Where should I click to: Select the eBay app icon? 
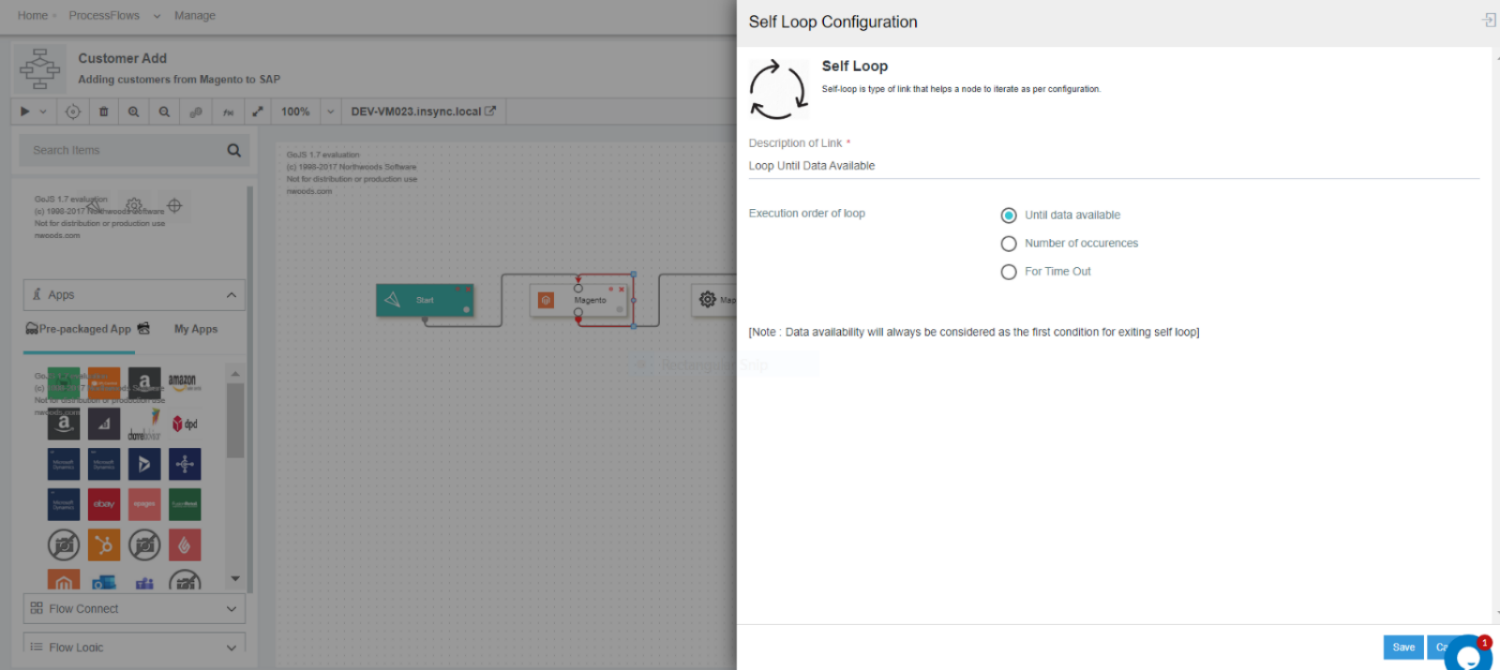click(x=104, y=504)
